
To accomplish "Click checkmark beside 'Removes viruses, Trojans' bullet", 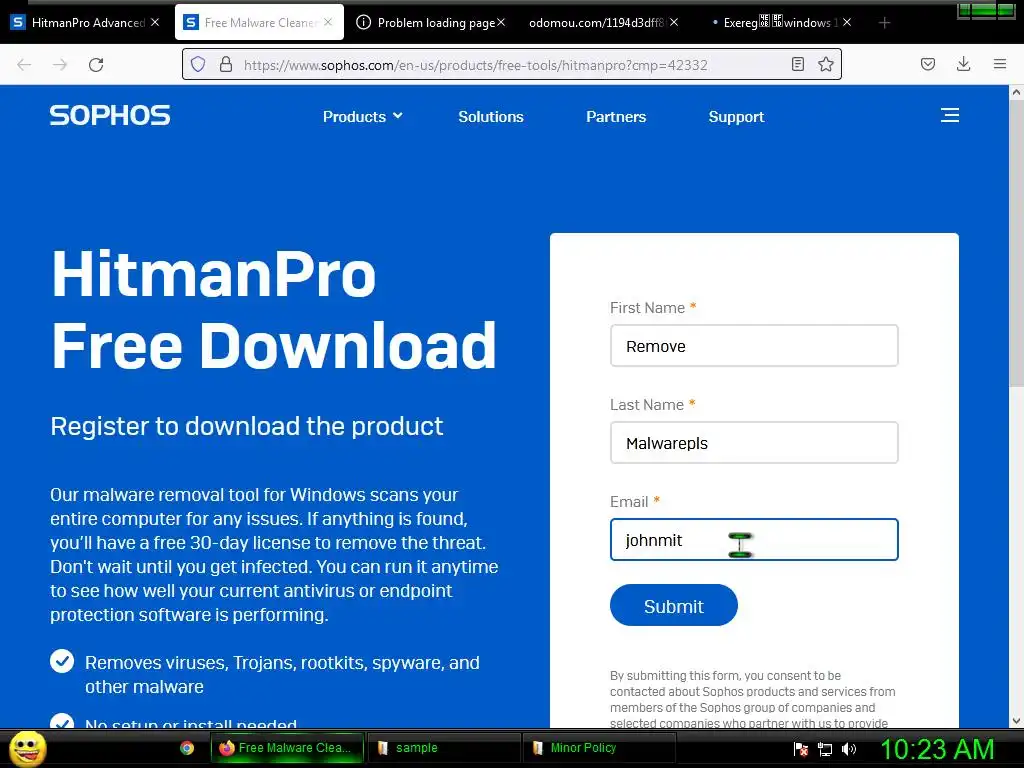I will point(62,661).
